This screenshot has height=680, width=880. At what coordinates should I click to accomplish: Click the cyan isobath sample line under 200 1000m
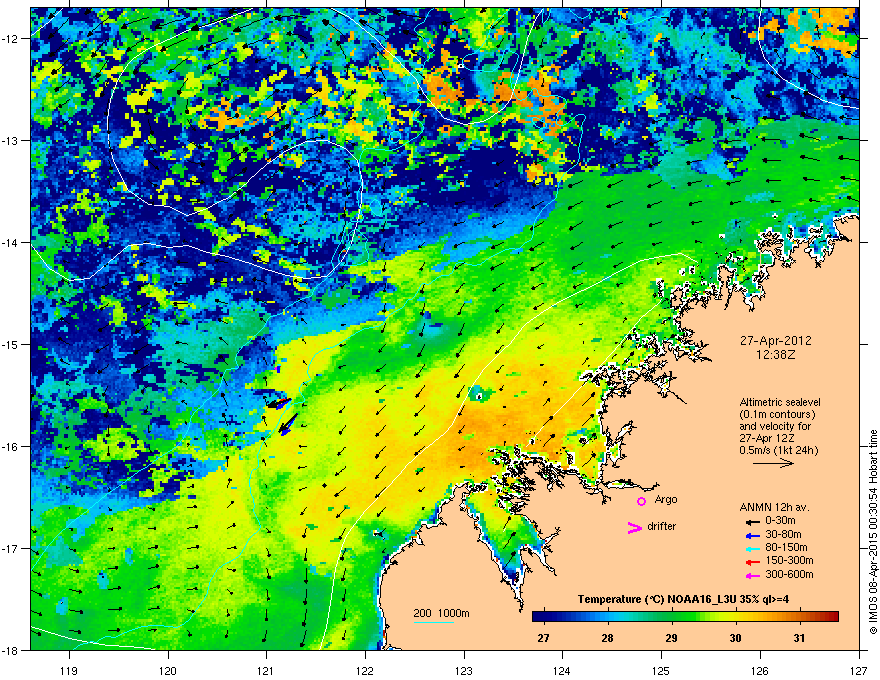click(433, 622)
